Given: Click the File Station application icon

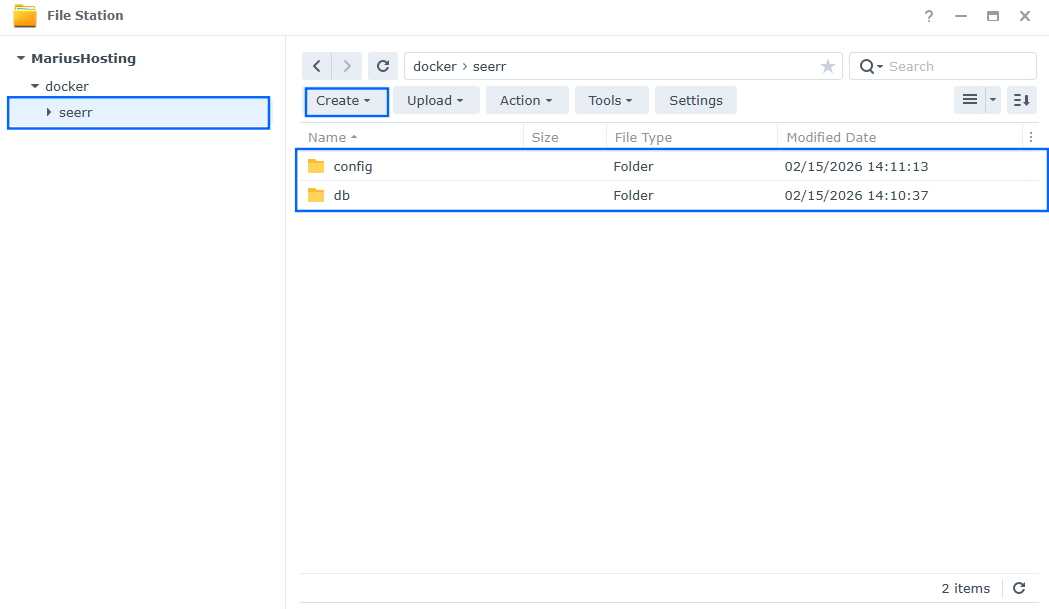Looking at the screenshot, I should (25, 15).
